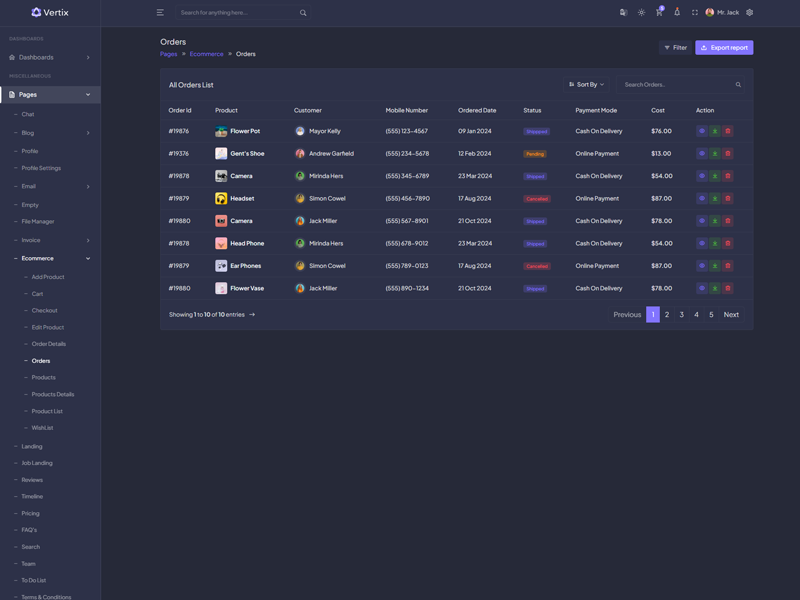Download the Gent's Shoe order
The width and height of the screenshot is (800, 600).
[x=715, y=154]
